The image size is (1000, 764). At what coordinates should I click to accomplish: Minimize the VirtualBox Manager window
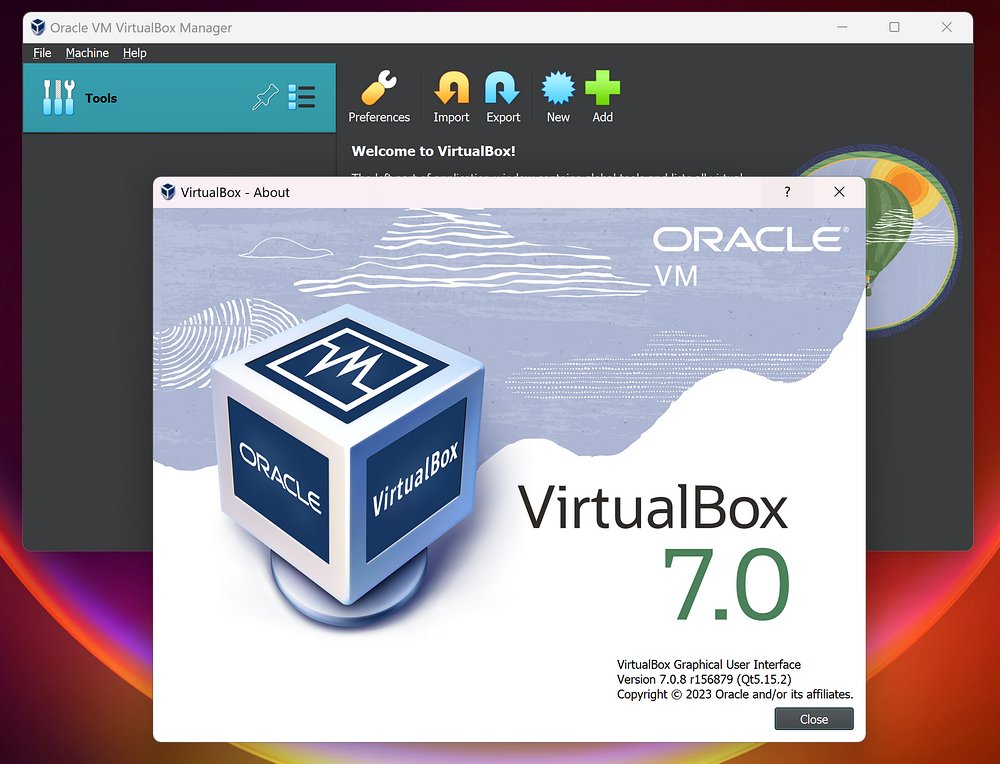coord(842,27)
